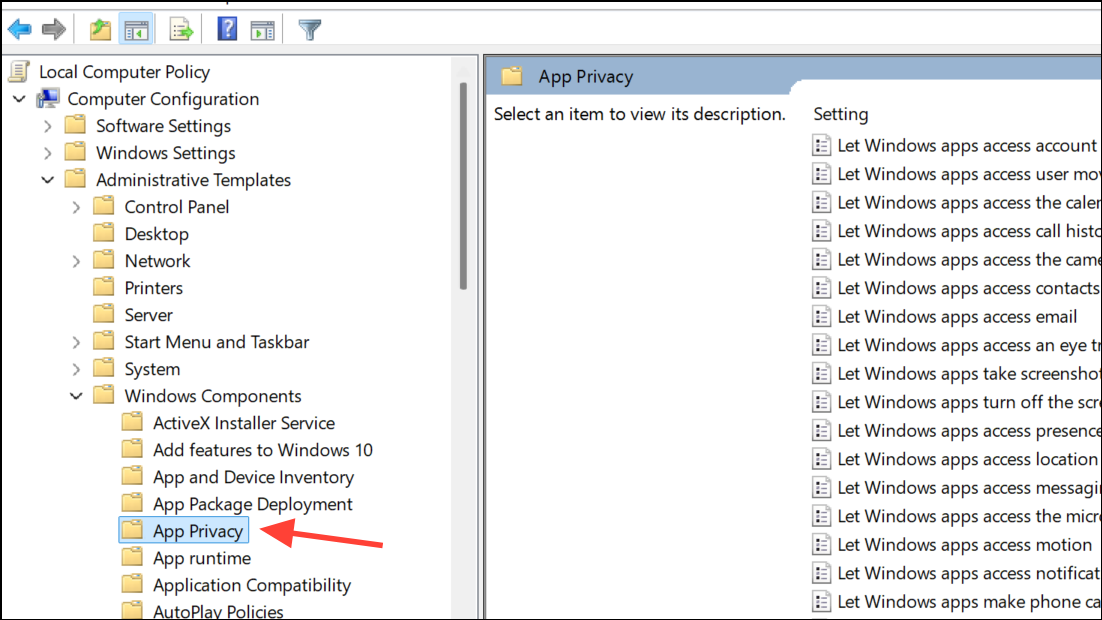Open Help with the question mark icon
Screen dimensions: 1102x620
(x=227, y=29)
